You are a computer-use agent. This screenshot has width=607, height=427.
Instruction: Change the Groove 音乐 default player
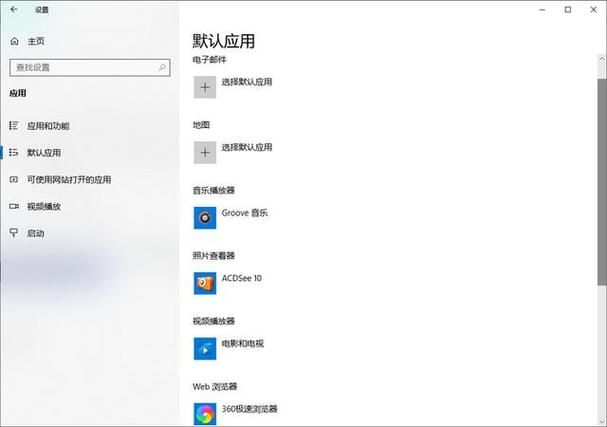[x=244, y=213]
